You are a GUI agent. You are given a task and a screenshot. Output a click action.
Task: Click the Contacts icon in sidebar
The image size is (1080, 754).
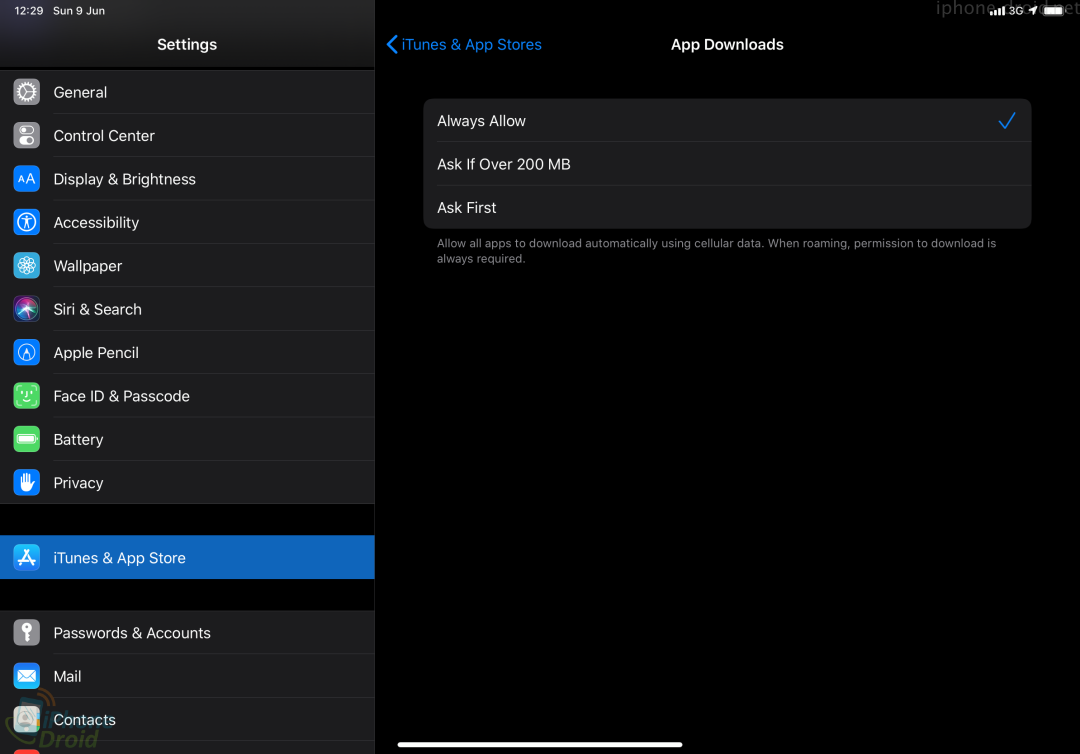tap(26, 720)
